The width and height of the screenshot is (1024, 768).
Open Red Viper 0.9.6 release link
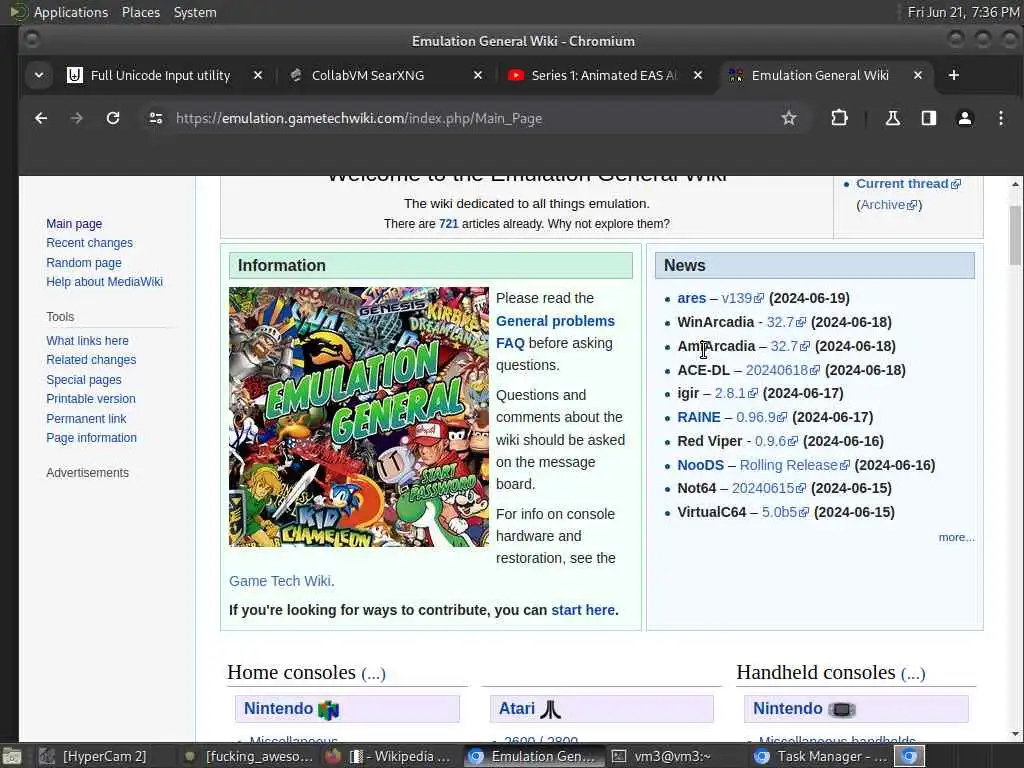(776, 441)
